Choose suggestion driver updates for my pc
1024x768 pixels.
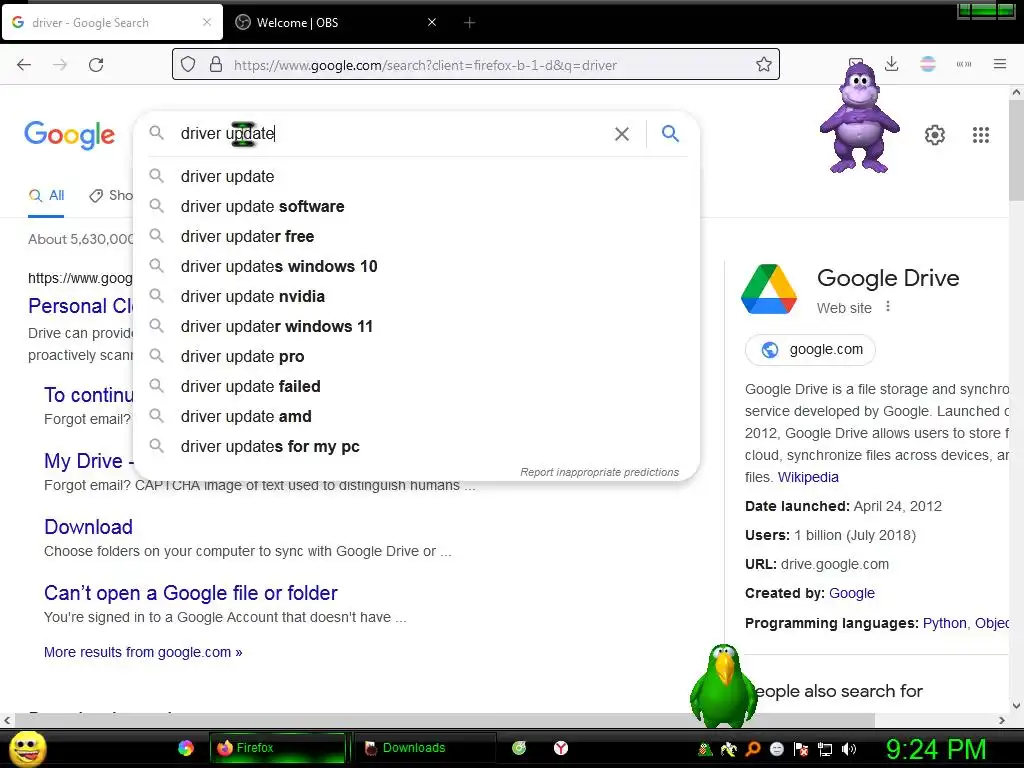(x=417, y=447)
